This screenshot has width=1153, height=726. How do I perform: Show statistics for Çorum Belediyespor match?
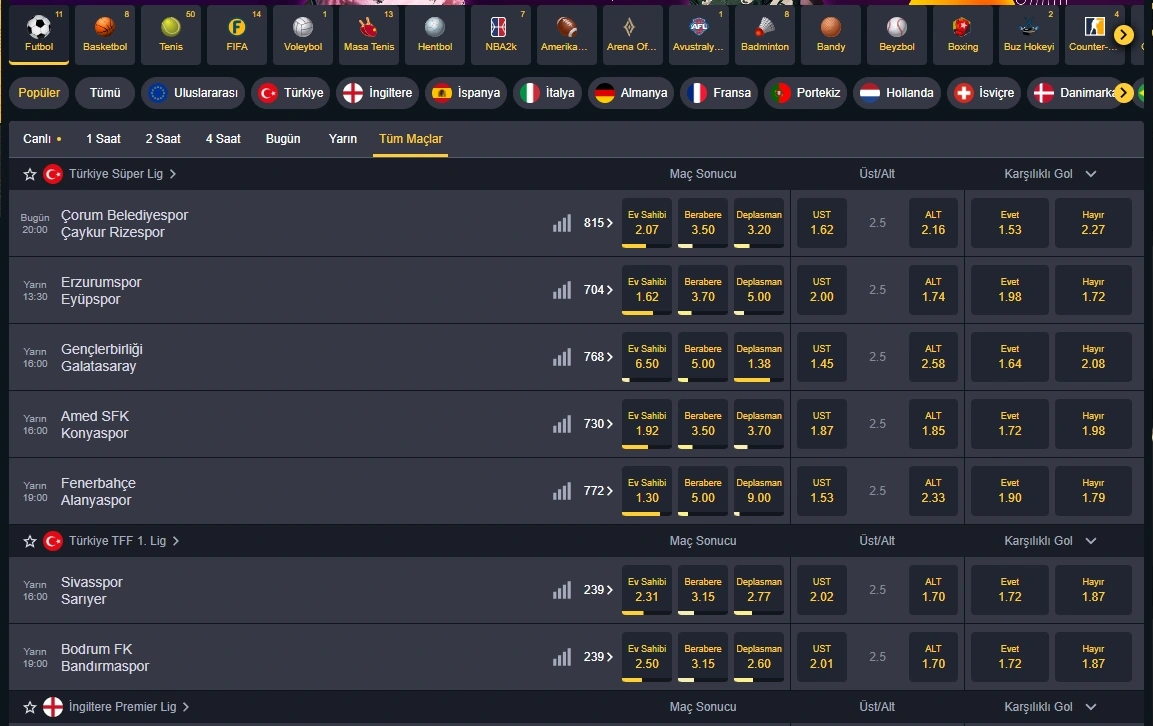[562, 223]
